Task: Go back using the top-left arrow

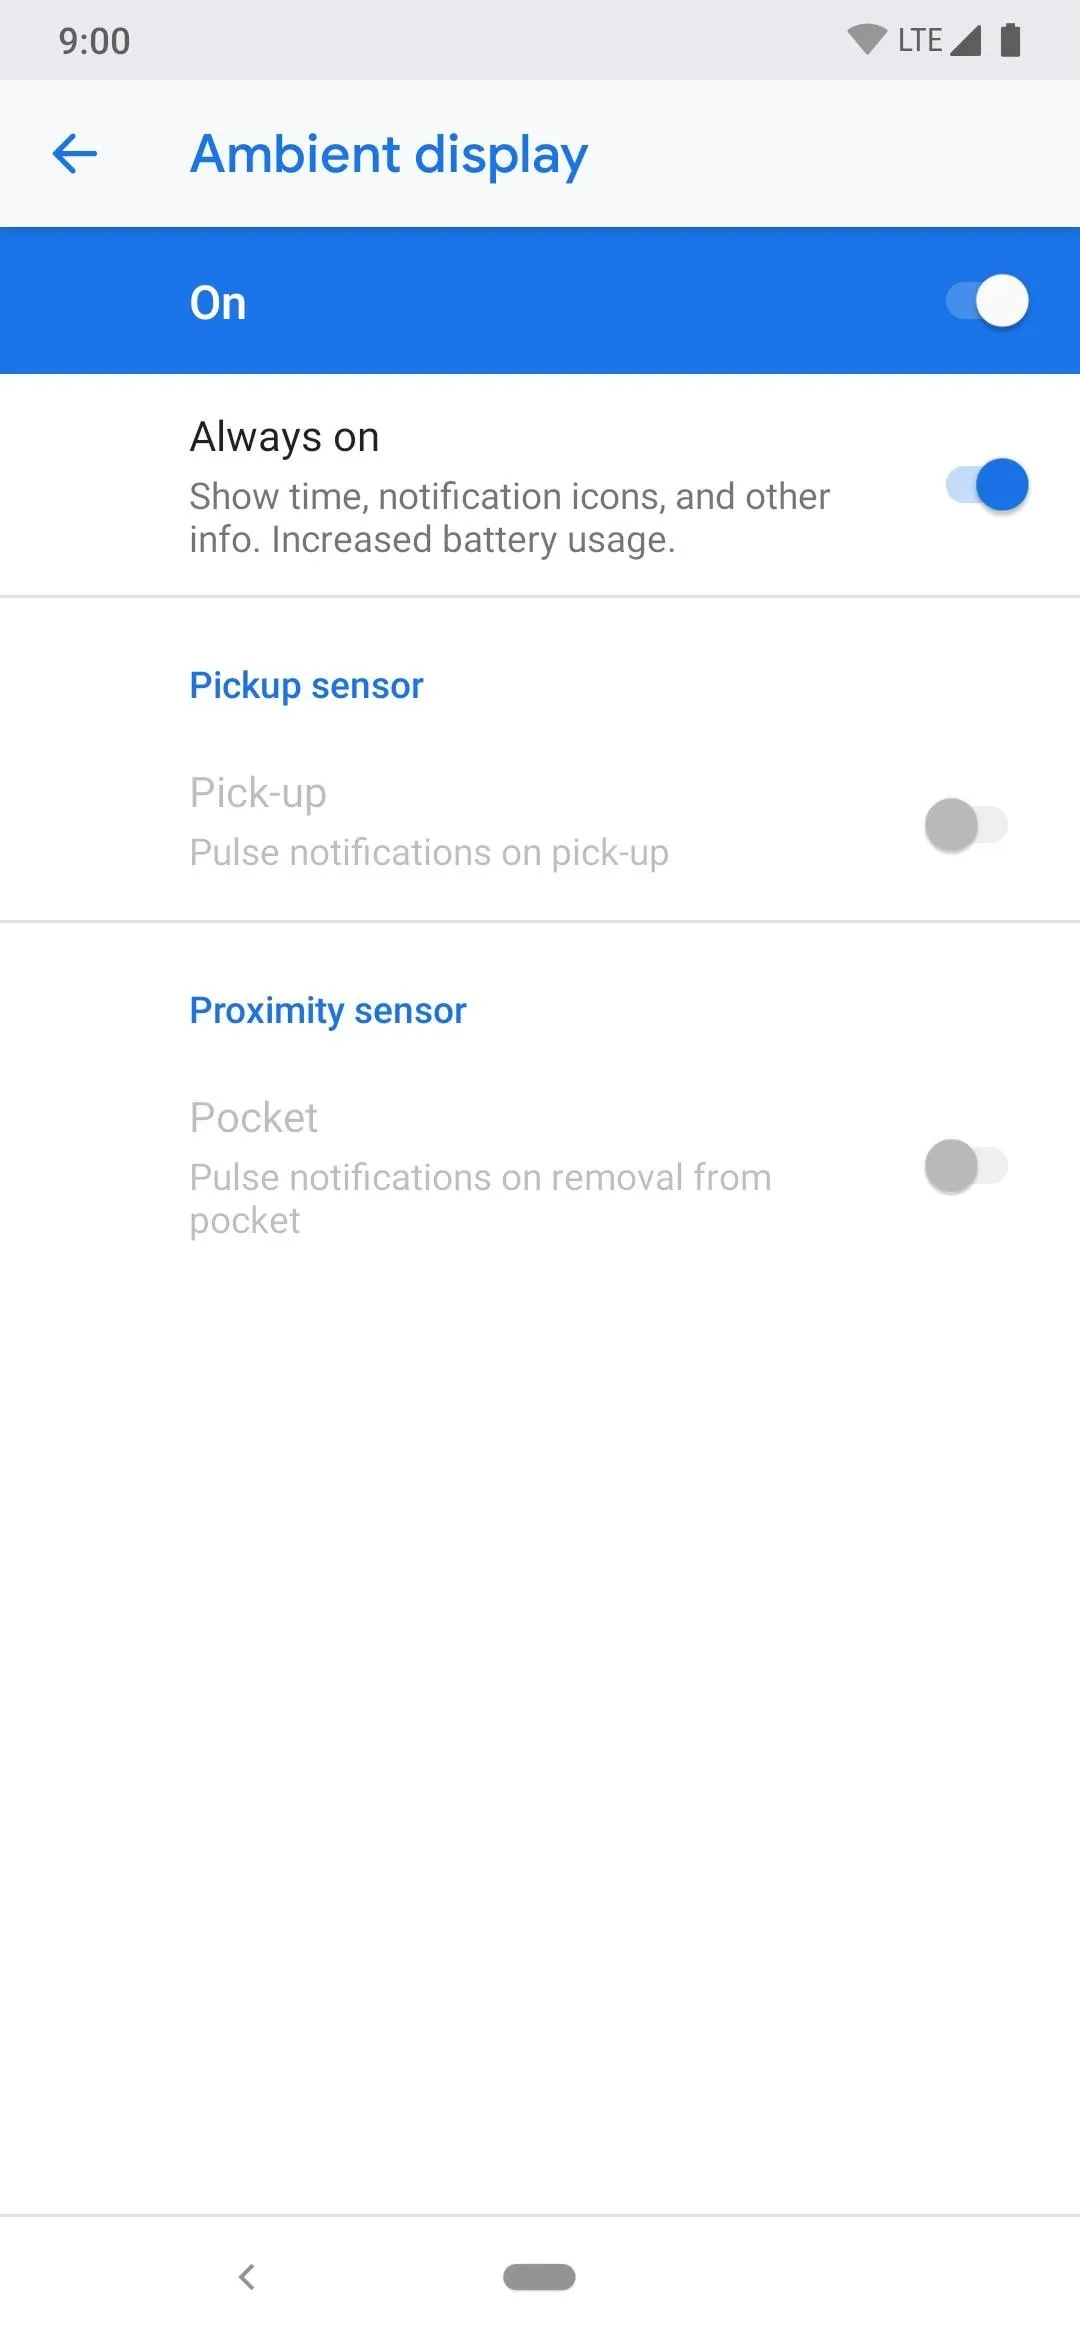Action: [x=75, y=154]
